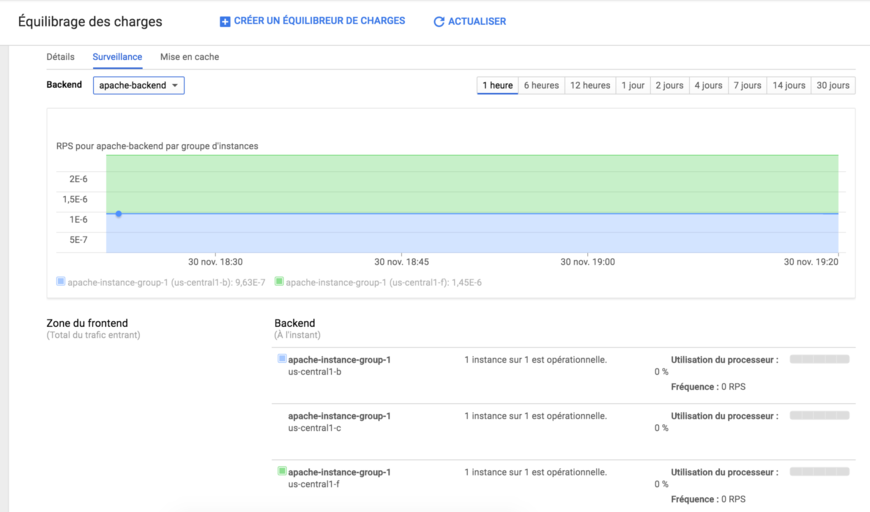Click the us-central1-c zone text
The width and height of the screenshot is (870, 512).
pyautogui.click(x=315, y=428)
